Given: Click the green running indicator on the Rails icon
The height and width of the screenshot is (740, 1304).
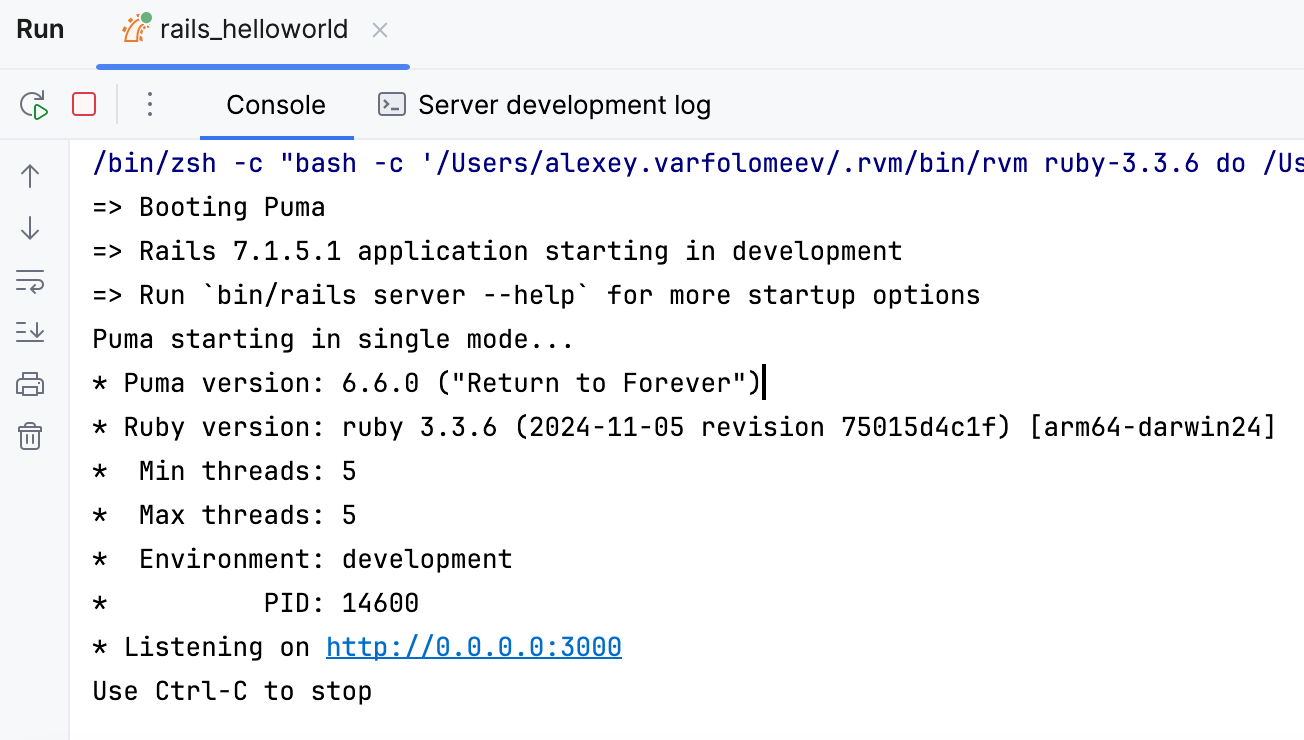Looking at the screenshot, I should coord(146,17).
